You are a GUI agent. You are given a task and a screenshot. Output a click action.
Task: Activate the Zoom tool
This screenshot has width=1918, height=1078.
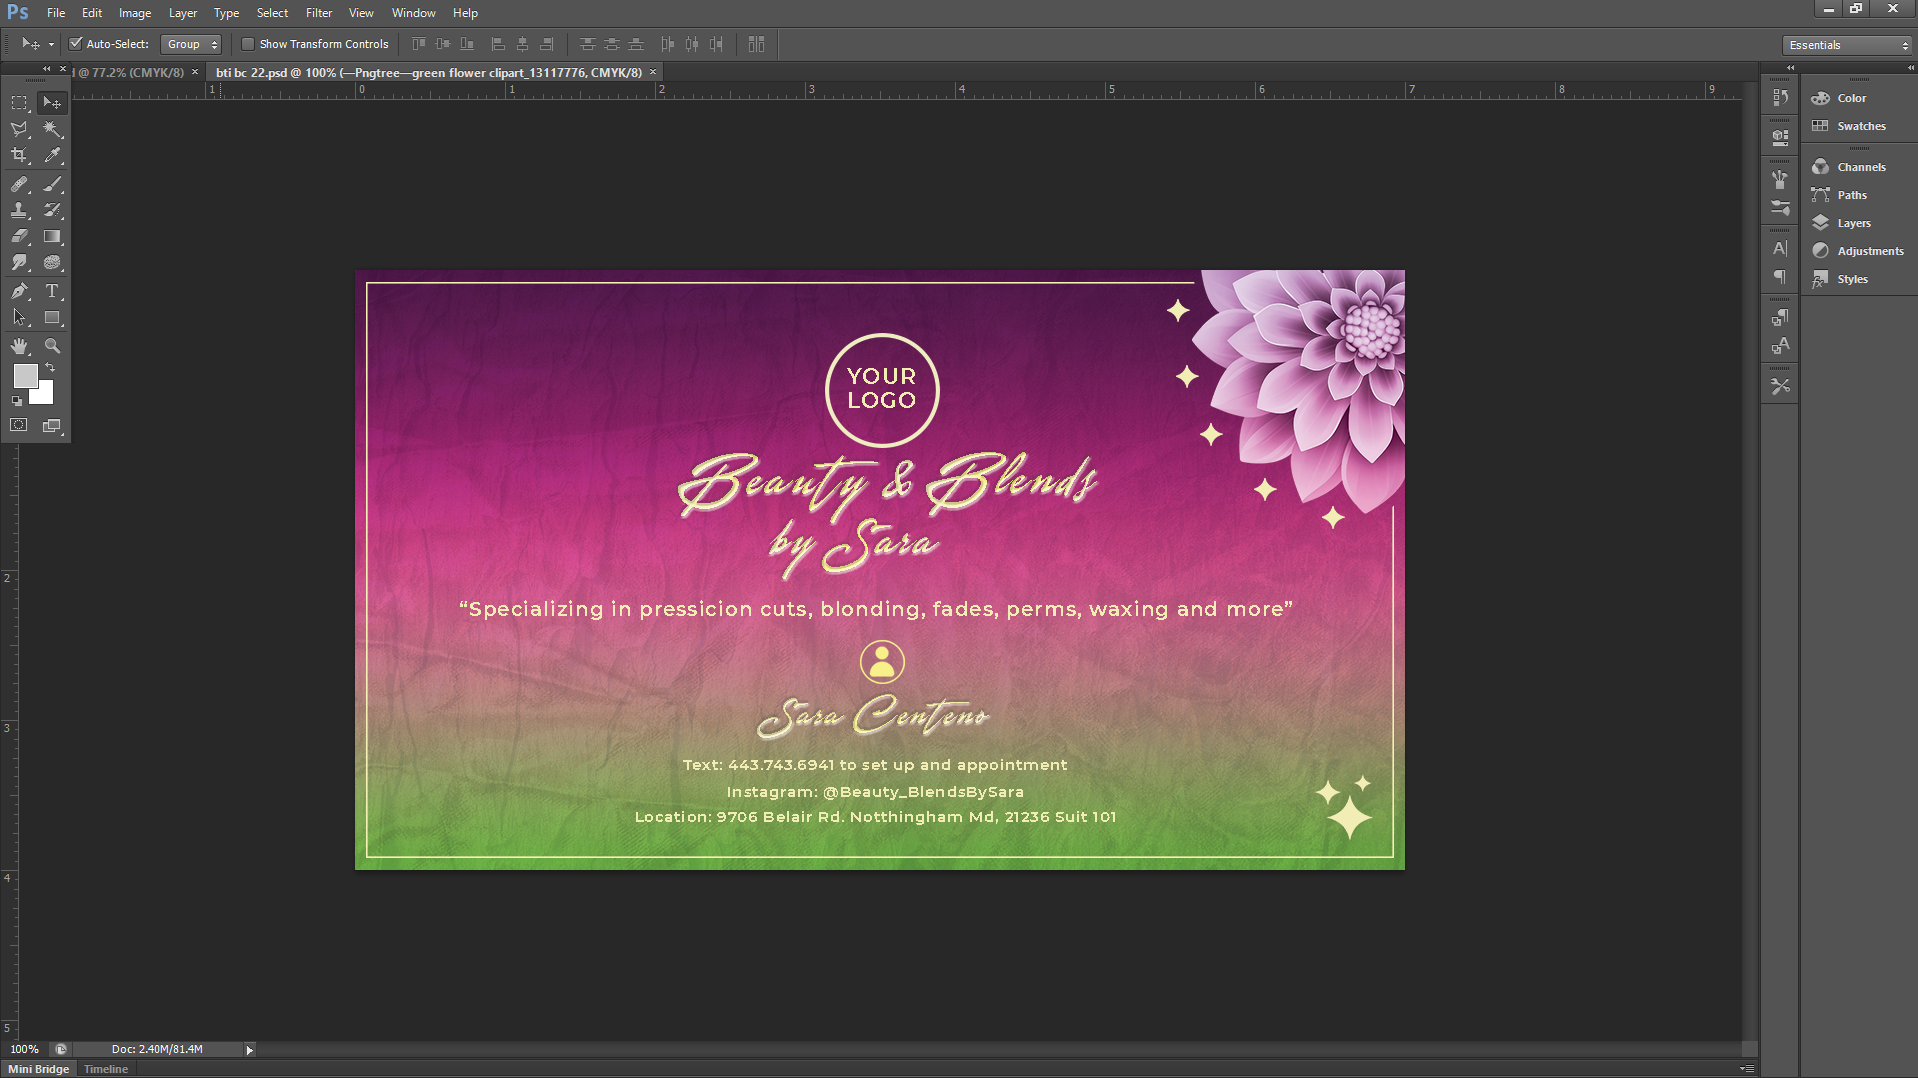pyautogui.click(x=52, y=346)
